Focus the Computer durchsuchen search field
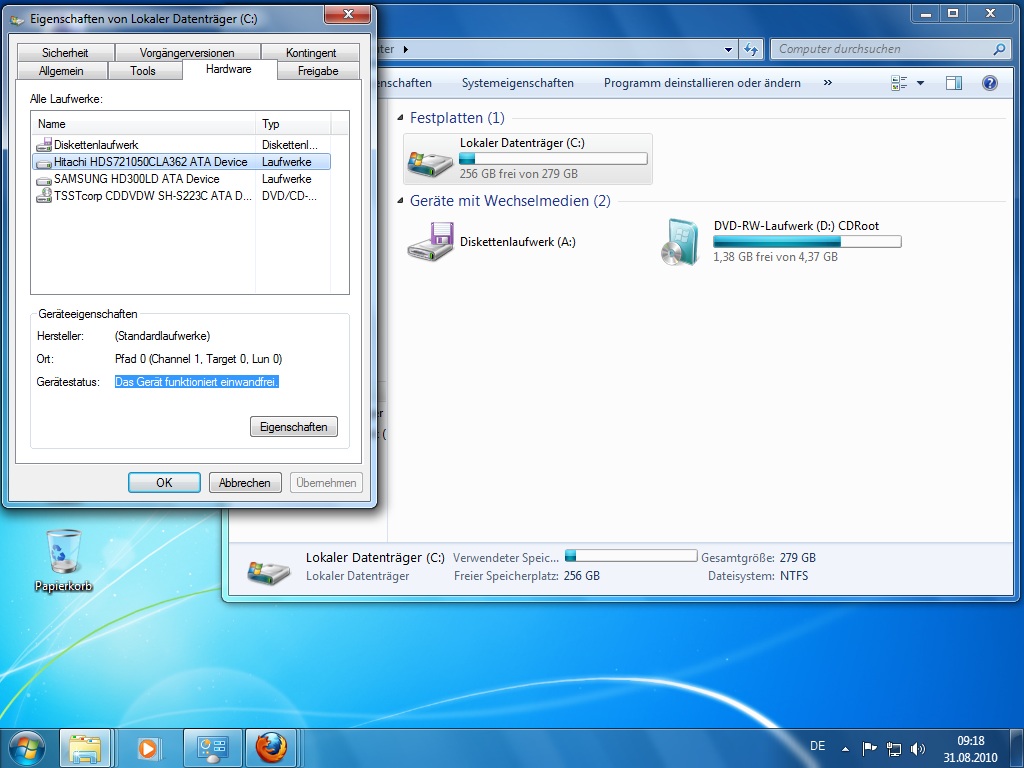 coord(883,49)
